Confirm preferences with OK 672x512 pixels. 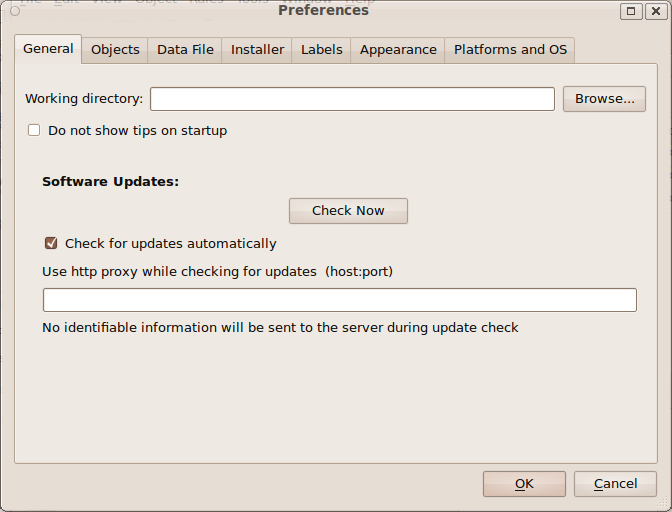click(524, 484)
